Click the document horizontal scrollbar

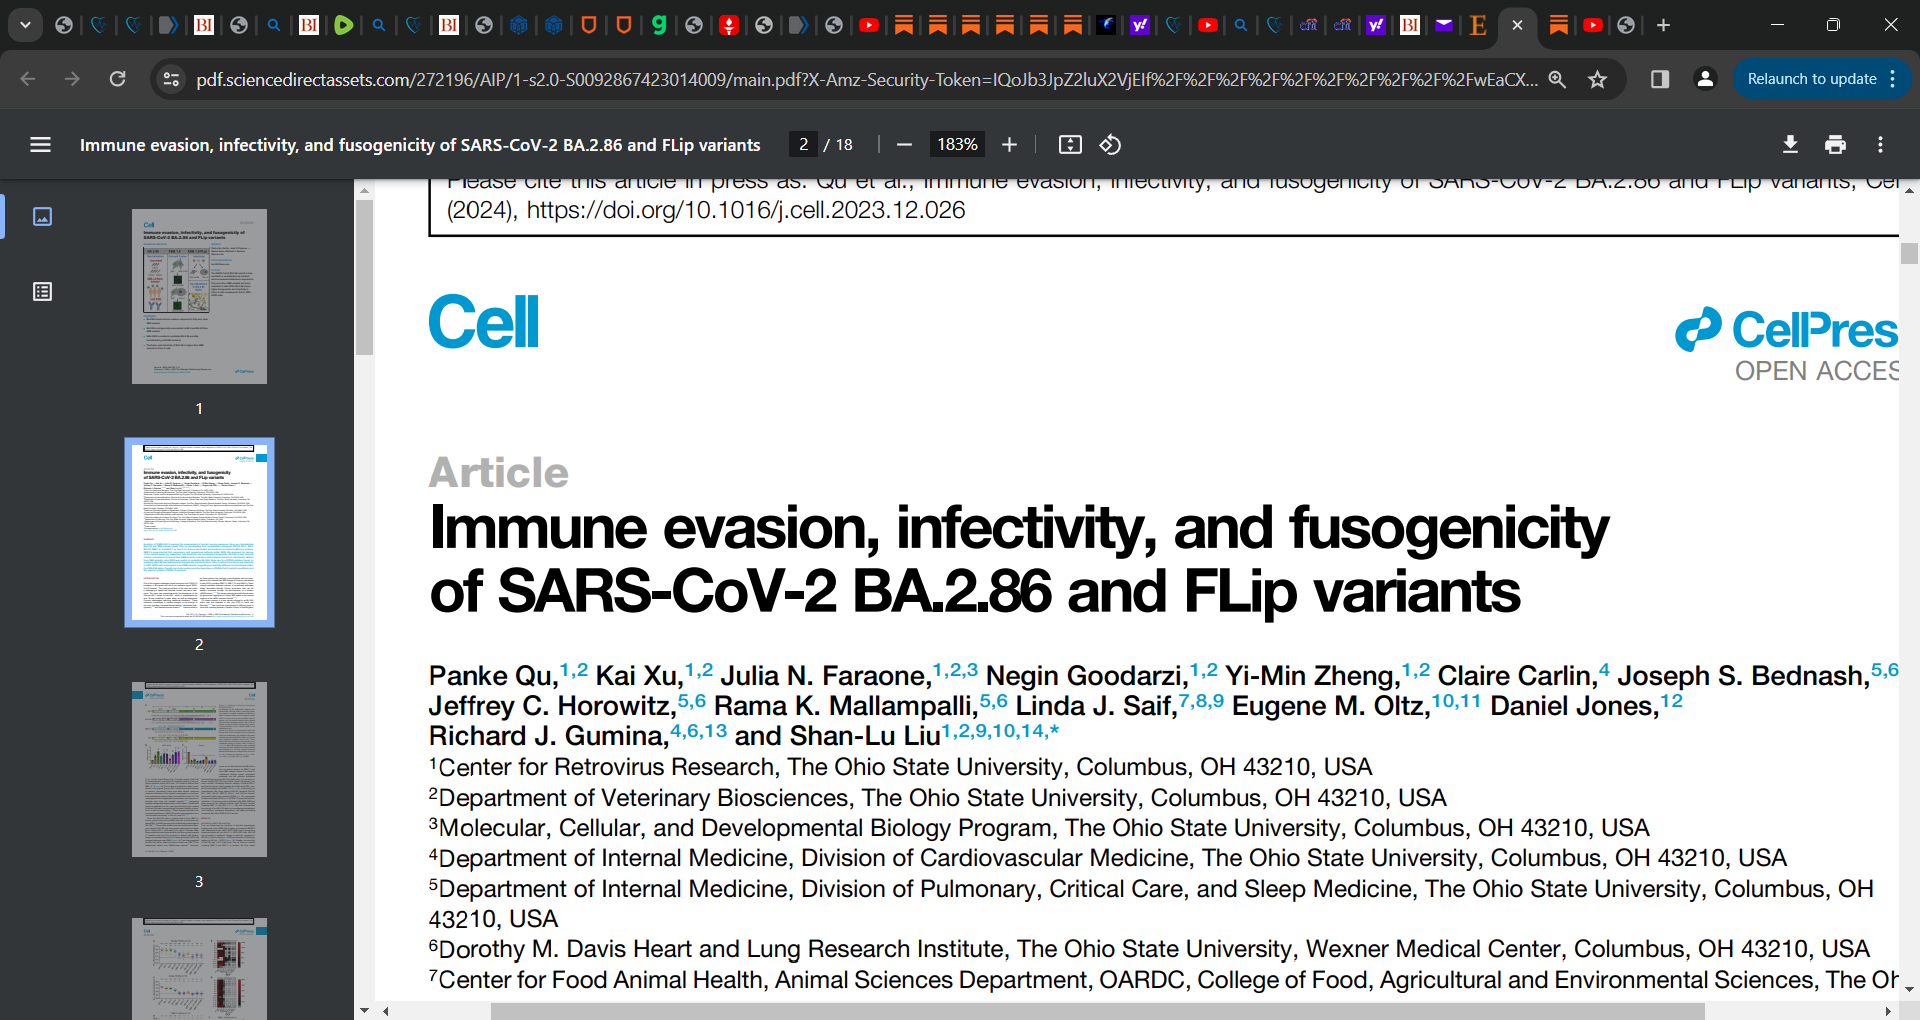[1097, 1011]
